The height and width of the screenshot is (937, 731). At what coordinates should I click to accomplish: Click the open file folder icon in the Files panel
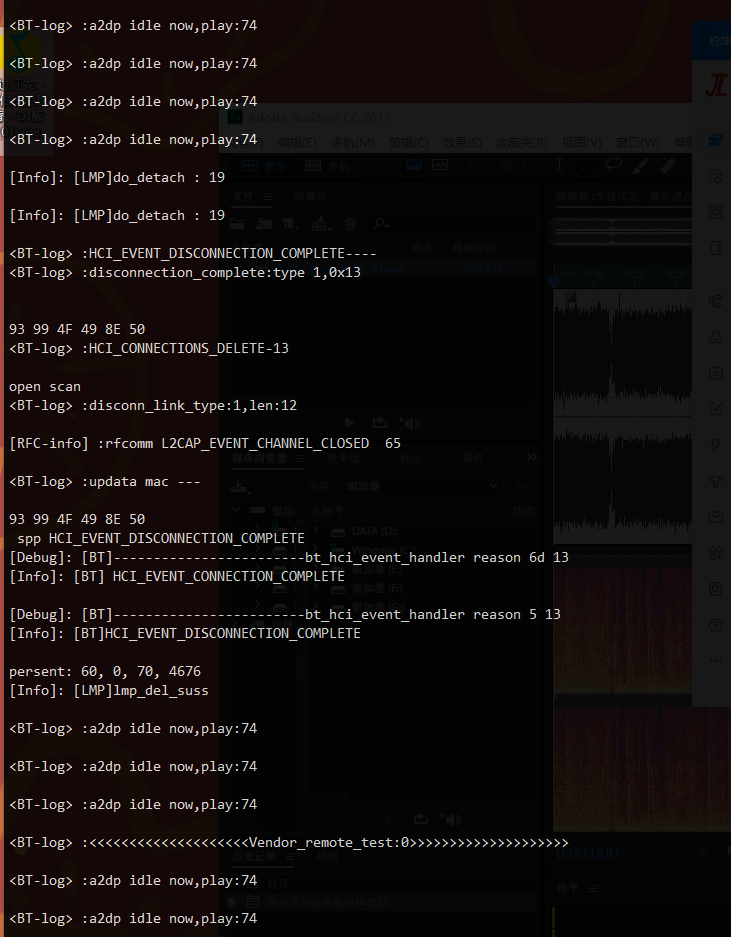tap(237, 224)
